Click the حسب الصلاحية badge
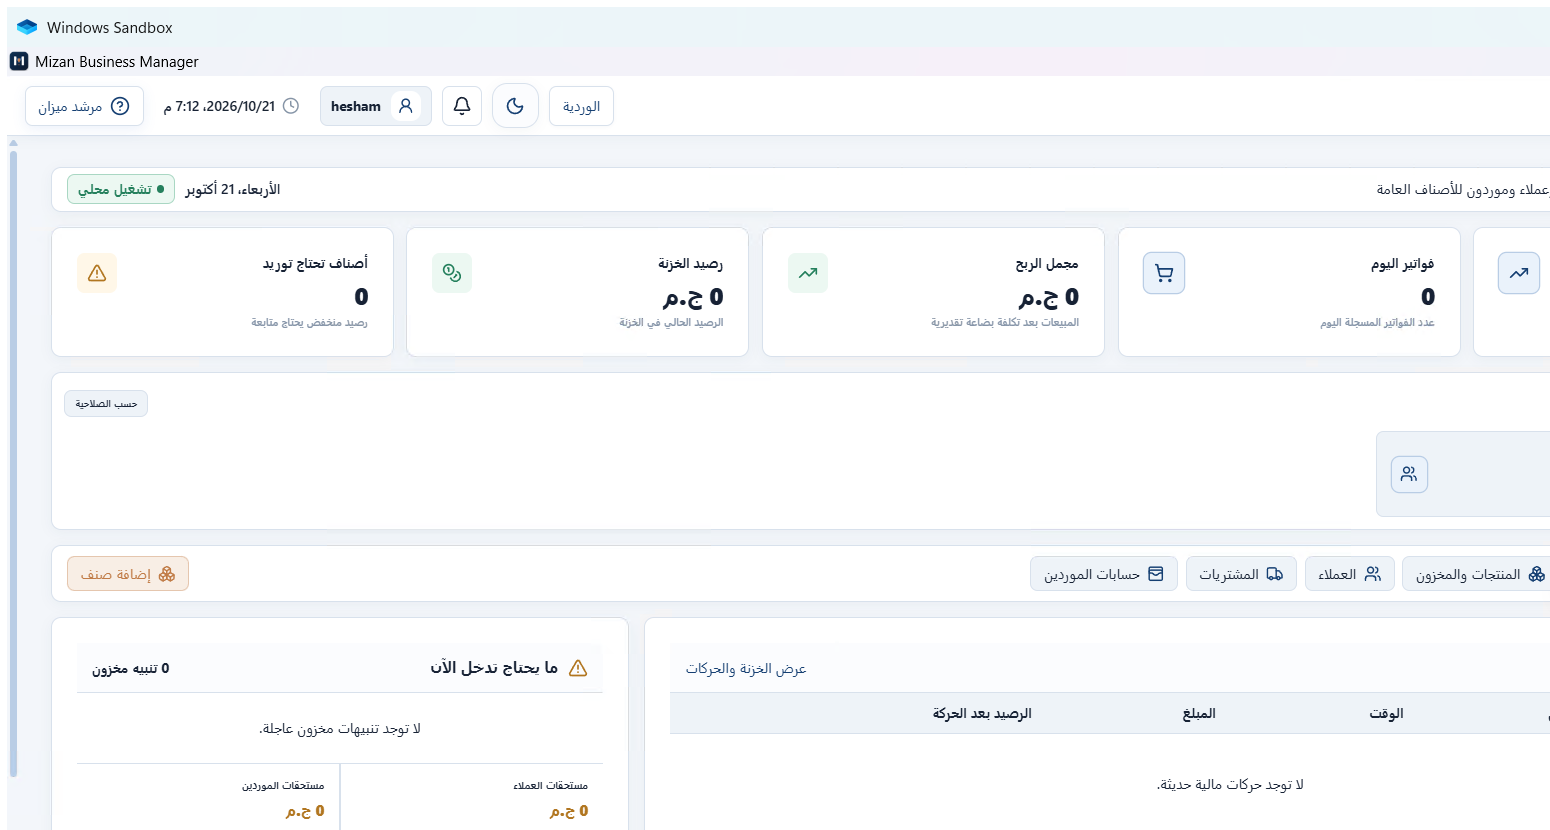1550x830 pixels. 106,403
